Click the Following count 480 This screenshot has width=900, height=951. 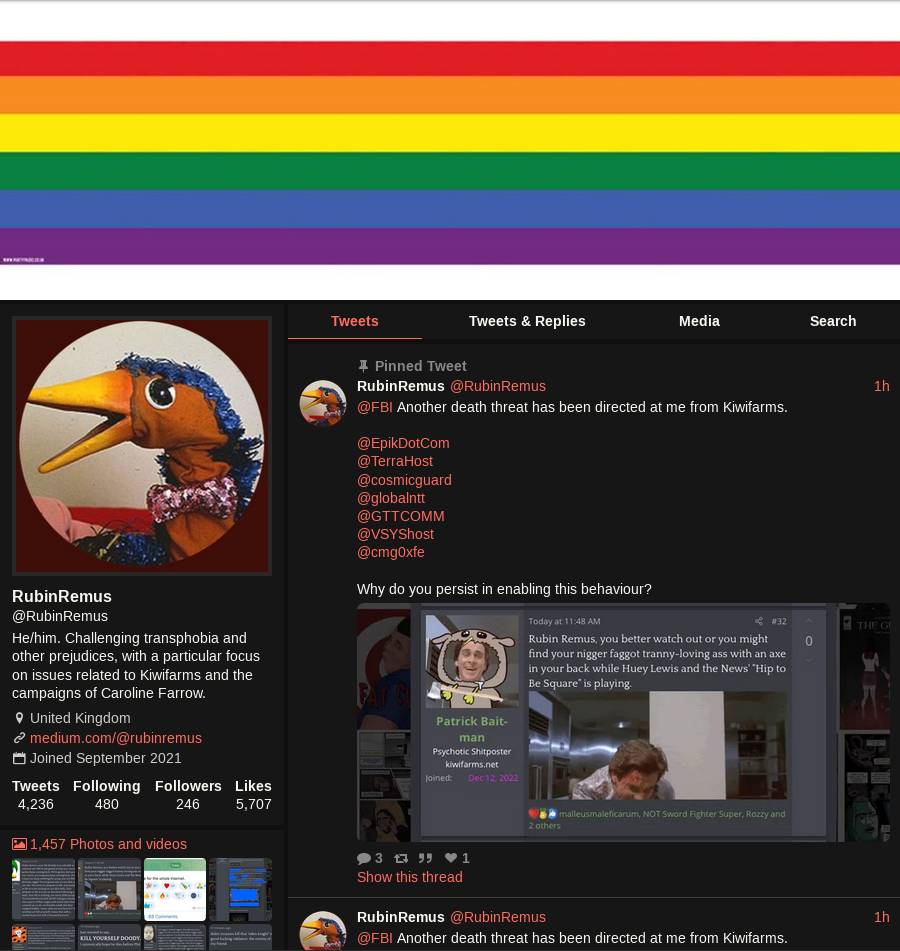click(107, 804)
